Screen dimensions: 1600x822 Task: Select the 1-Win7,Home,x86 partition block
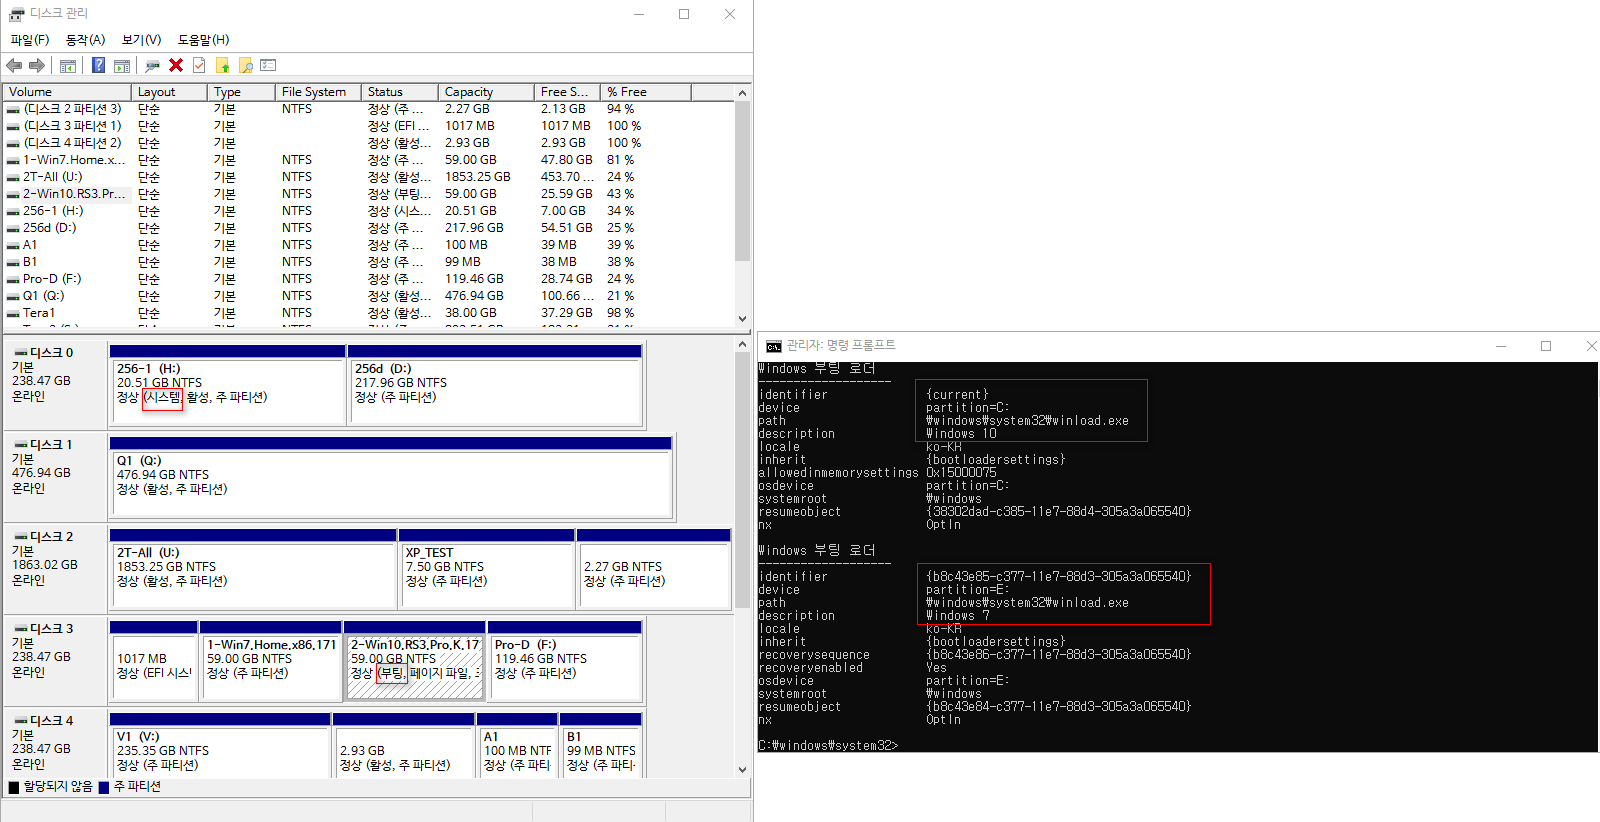(271, 661)
